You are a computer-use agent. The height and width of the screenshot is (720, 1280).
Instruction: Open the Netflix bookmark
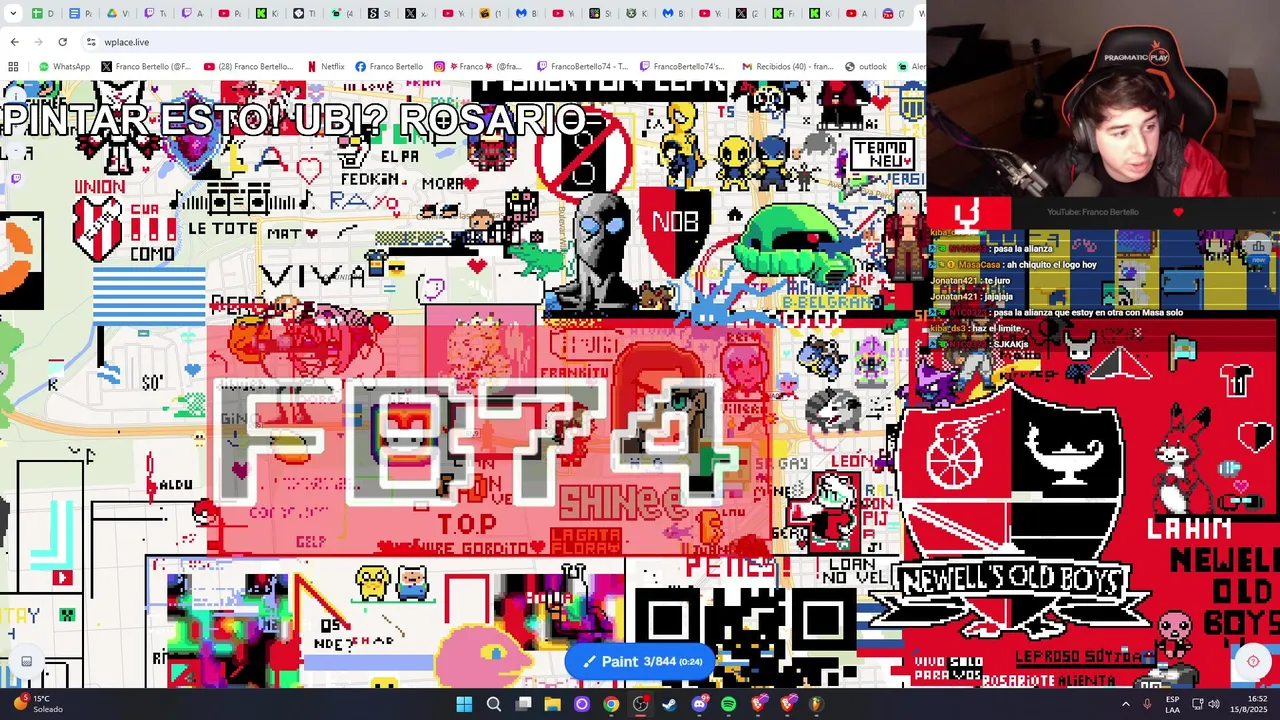[326, 67]
